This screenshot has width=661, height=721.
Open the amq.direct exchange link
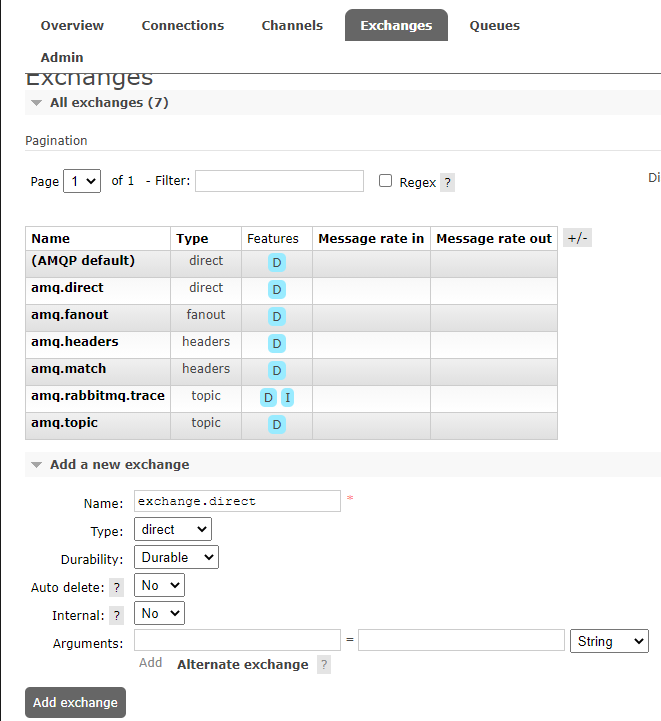(x=67, y=288)
